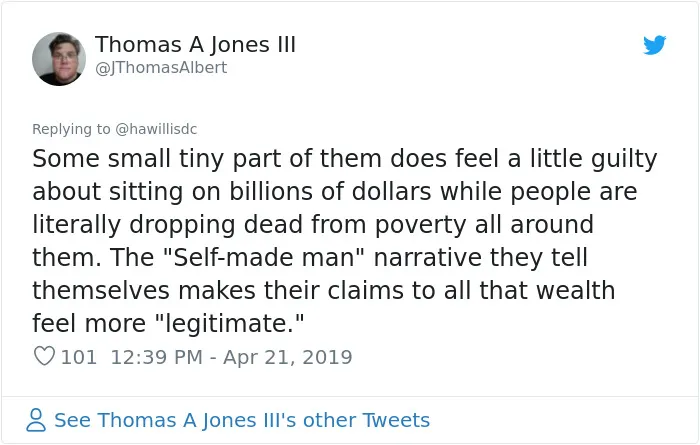Like the tweet with heart icon
The image size is (700, 445).
(x=44, y=356)
